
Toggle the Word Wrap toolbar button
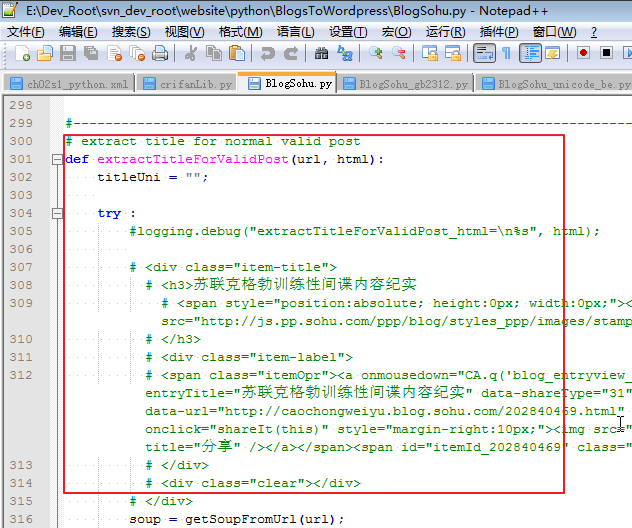pos(484,53)
